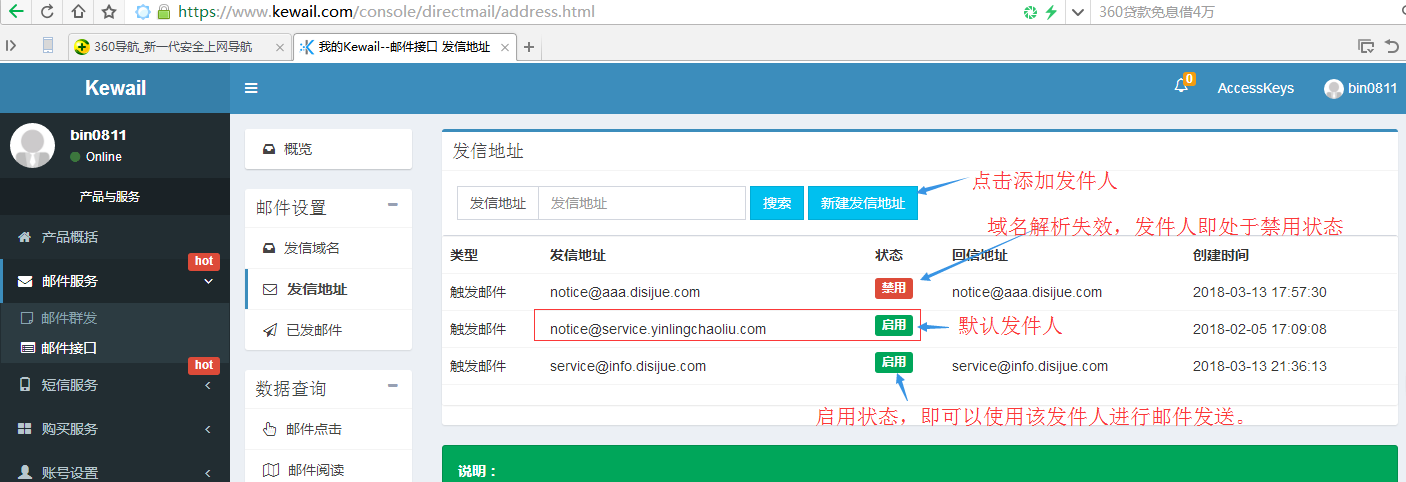
Task: Open 产品概括 in sidebar
Action: click(115, 237)
